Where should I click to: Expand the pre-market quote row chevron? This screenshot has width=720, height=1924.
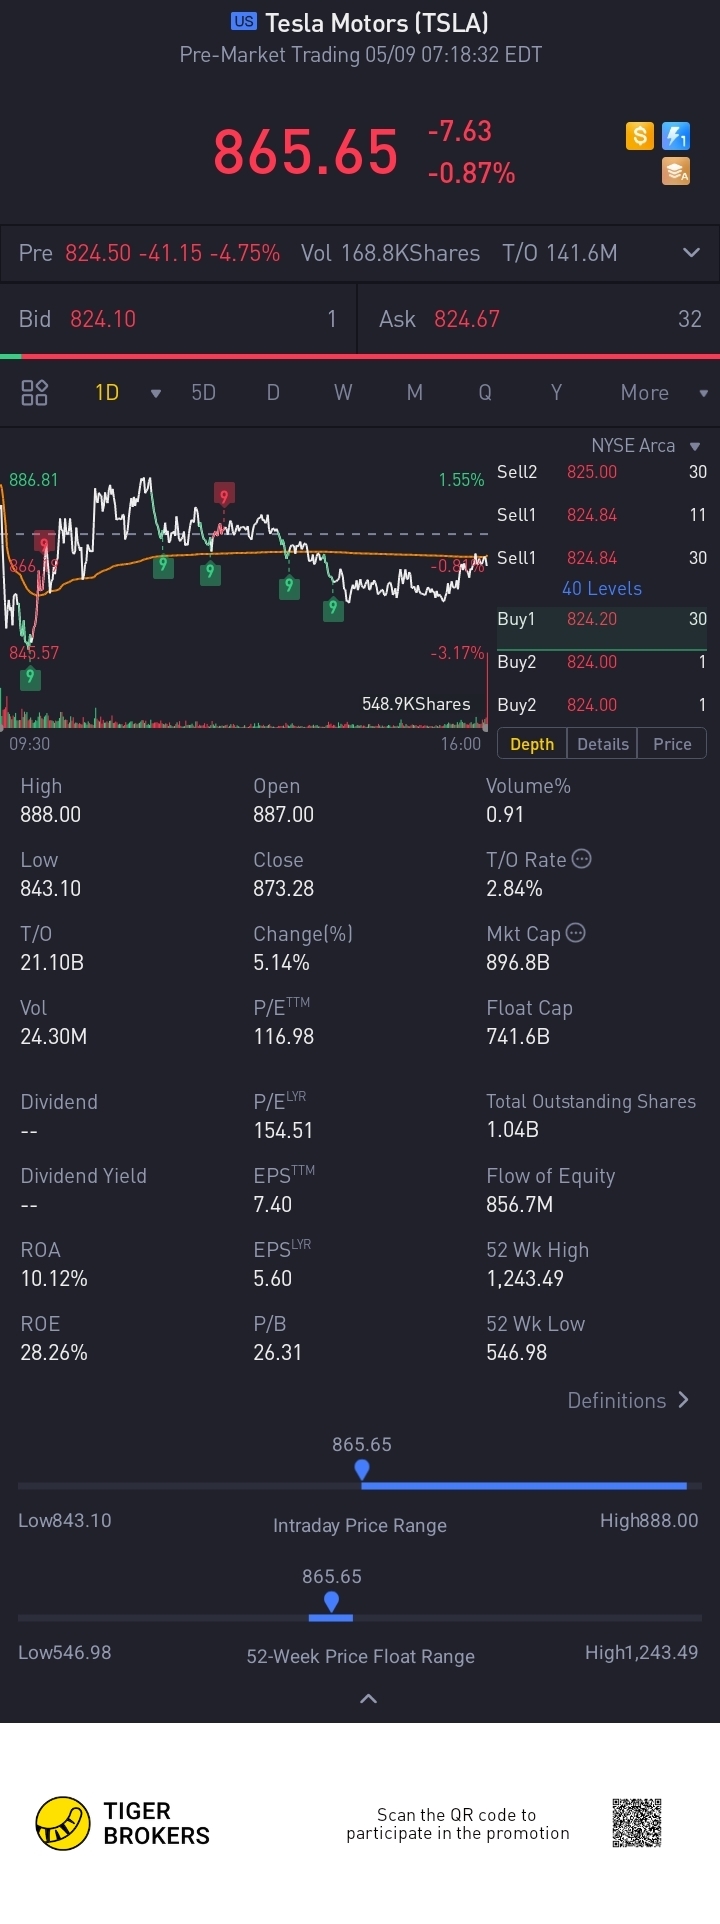pos(691,253)
